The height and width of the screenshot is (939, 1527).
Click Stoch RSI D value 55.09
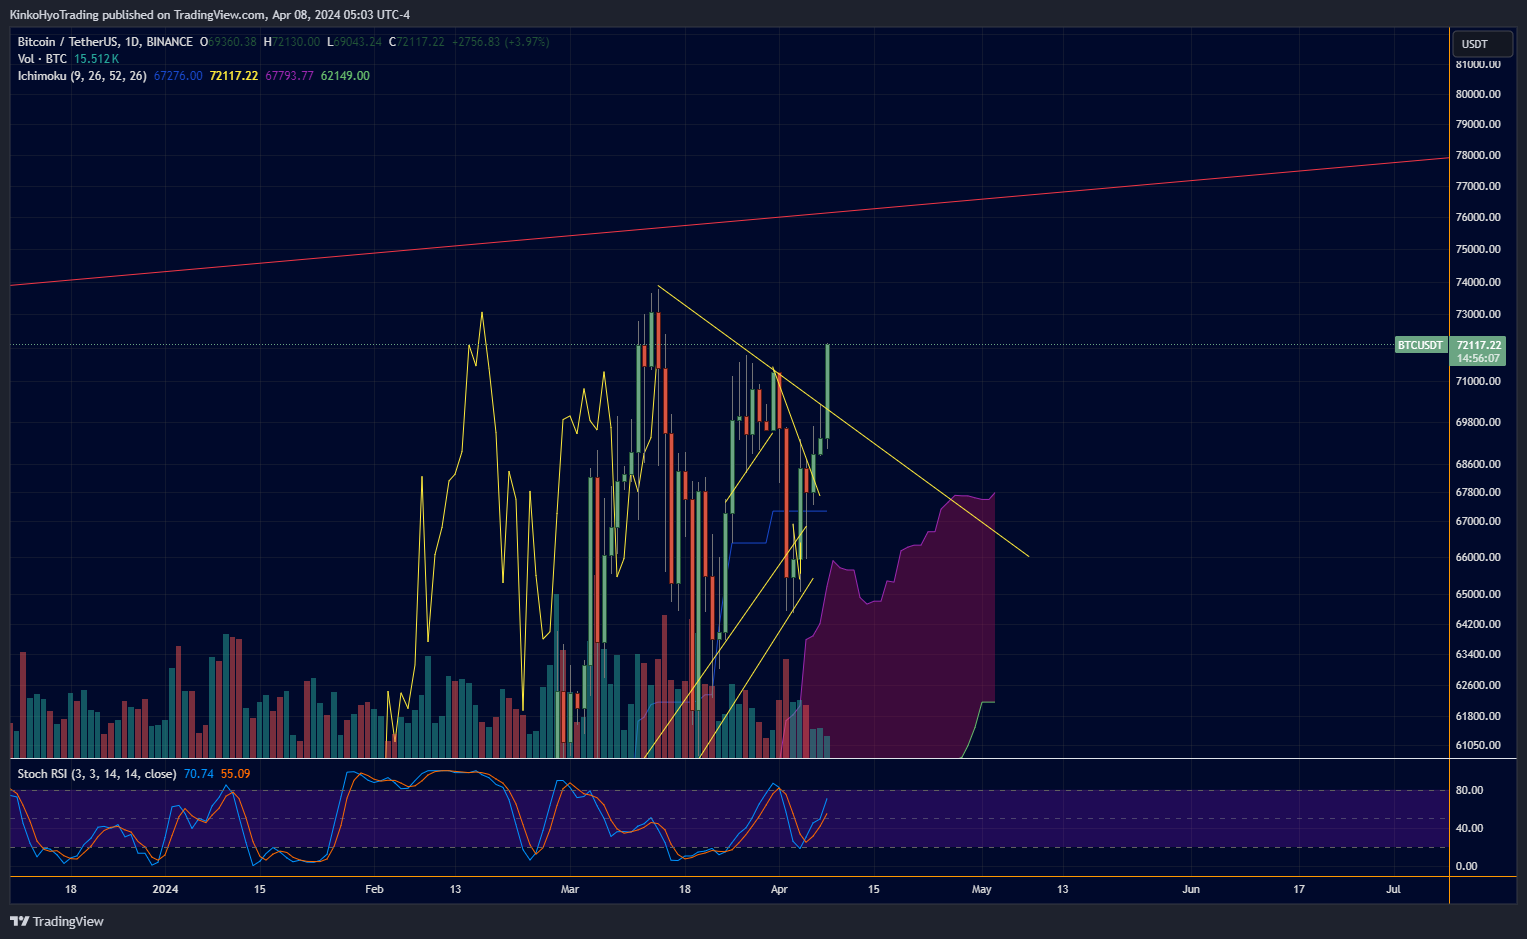coord(235,774)
